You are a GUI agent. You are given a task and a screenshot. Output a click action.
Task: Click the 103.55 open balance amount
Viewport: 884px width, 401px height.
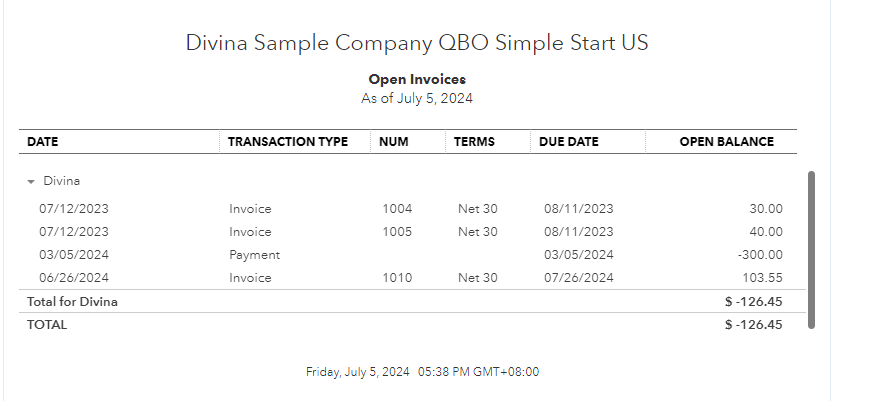(x=763, y=278)
